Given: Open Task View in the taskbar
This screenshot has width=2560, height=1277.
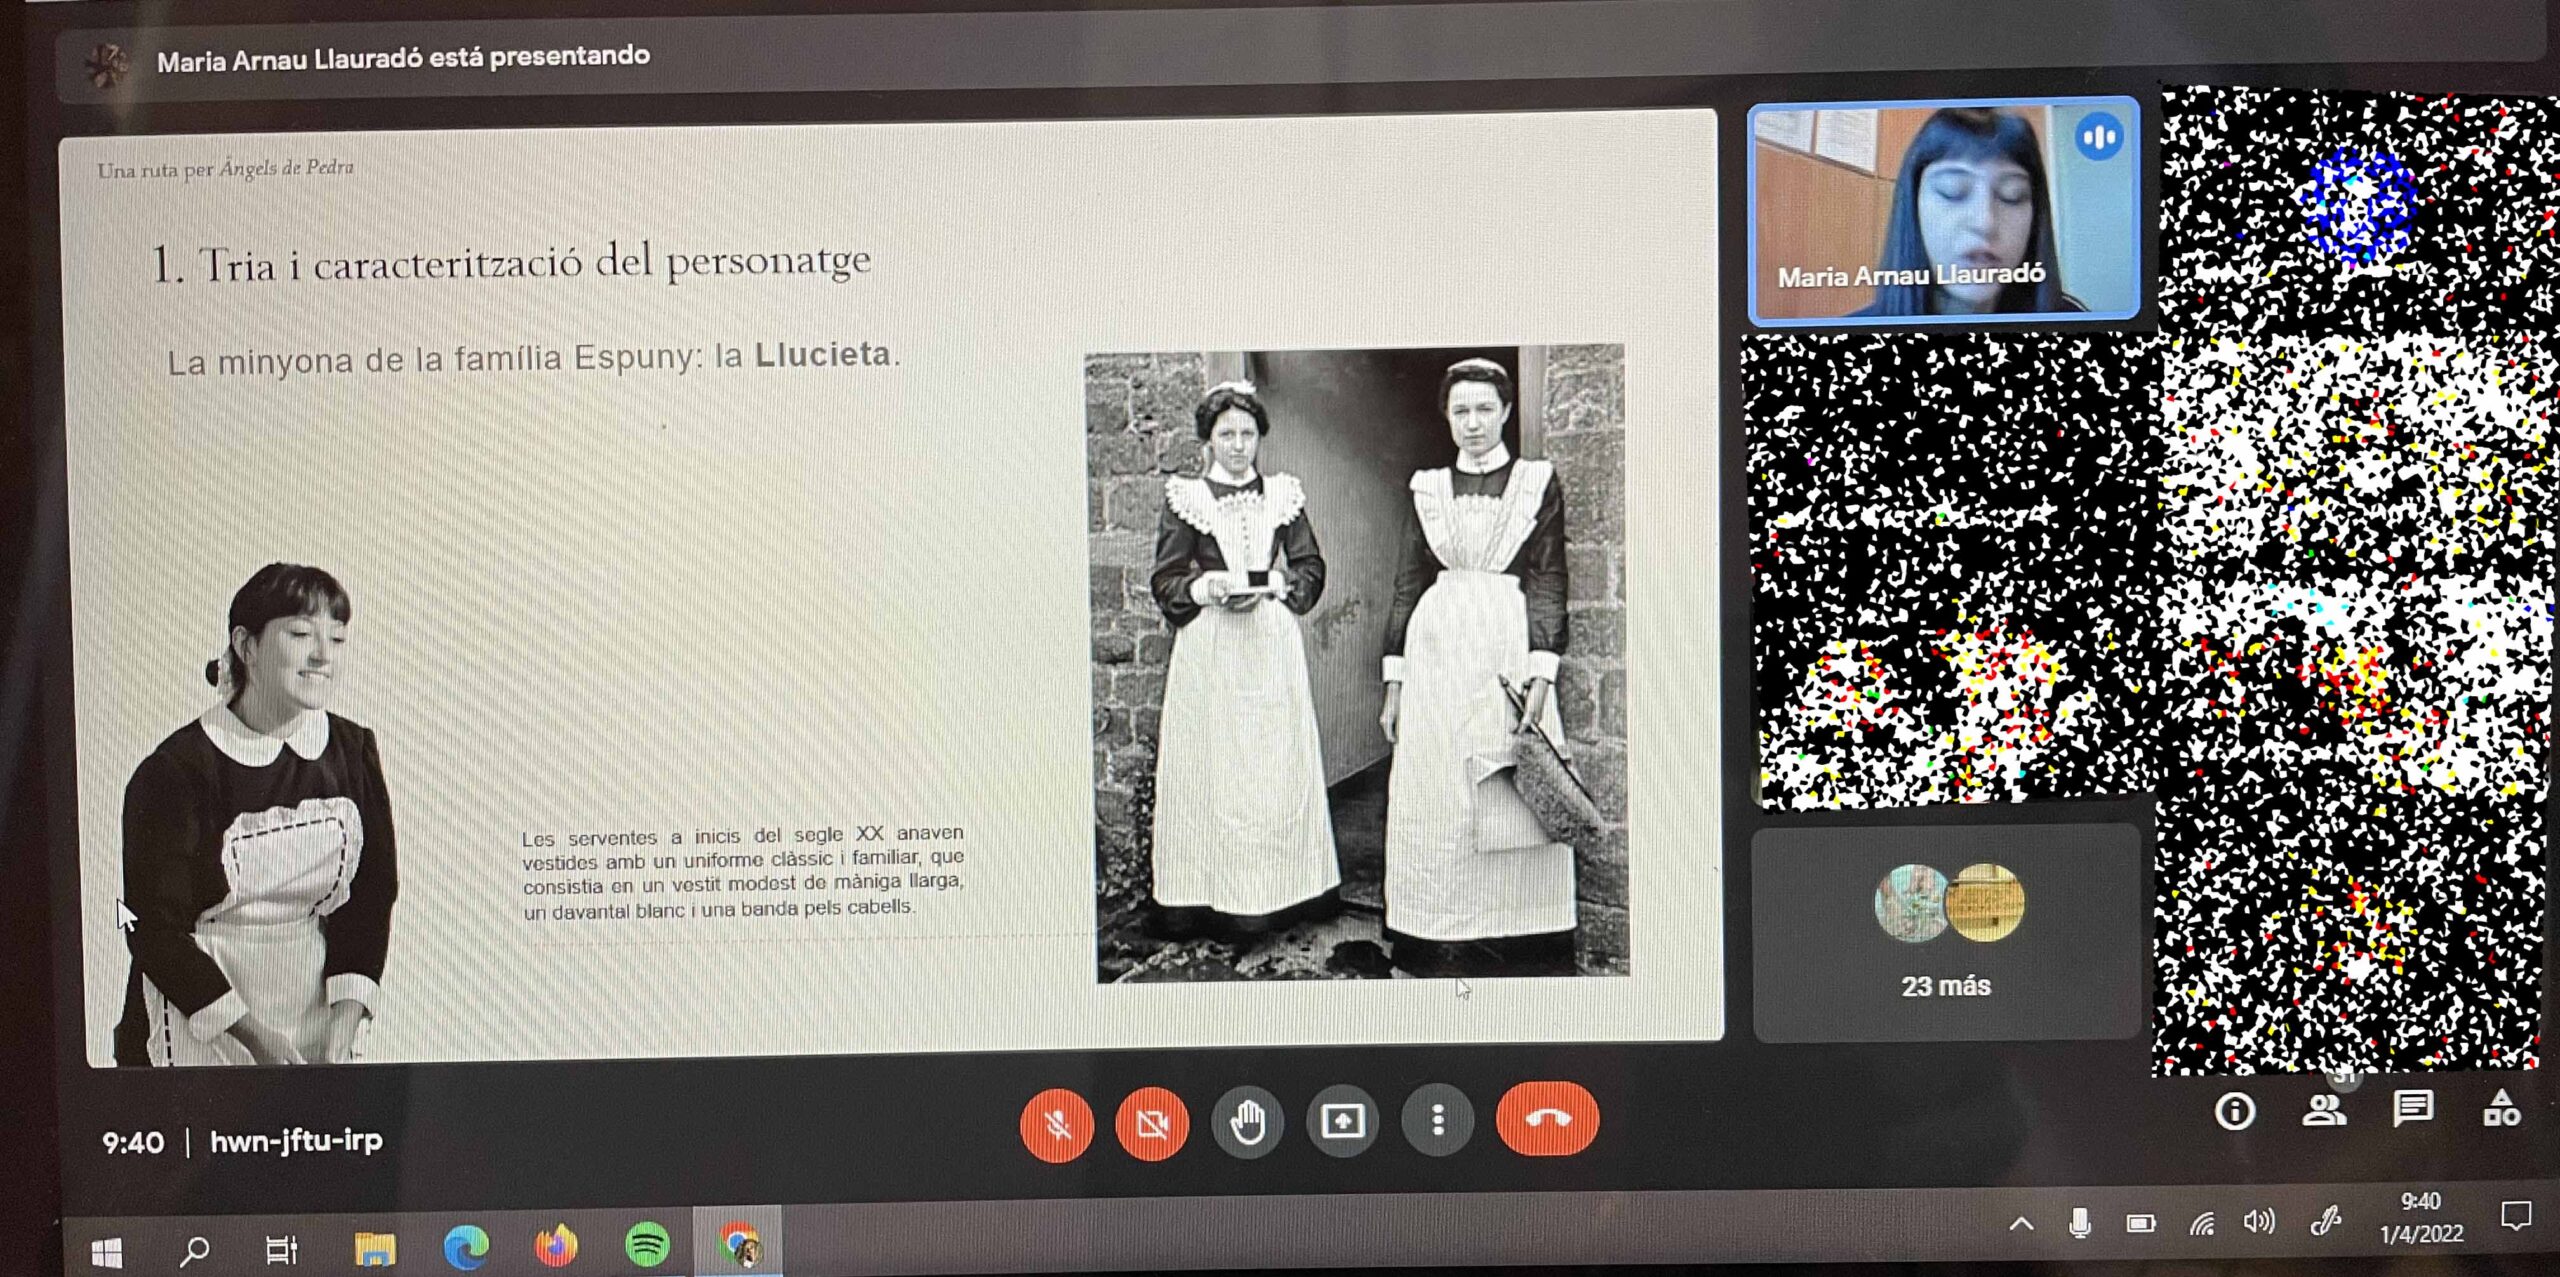Looking at the screenshot, I should (x=281, y=1249).
